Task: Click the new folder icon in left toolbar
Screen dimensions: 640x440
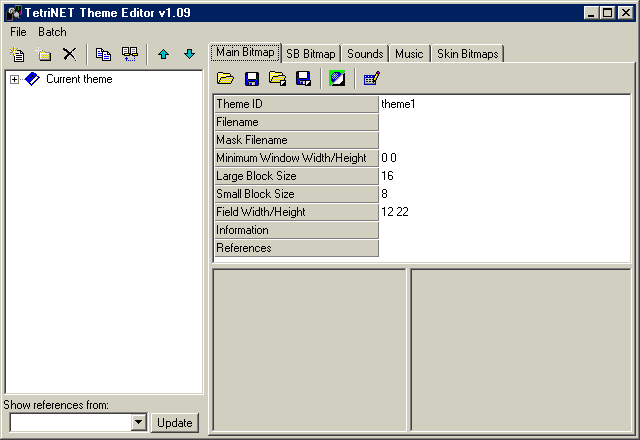Action: coord(43,54)
